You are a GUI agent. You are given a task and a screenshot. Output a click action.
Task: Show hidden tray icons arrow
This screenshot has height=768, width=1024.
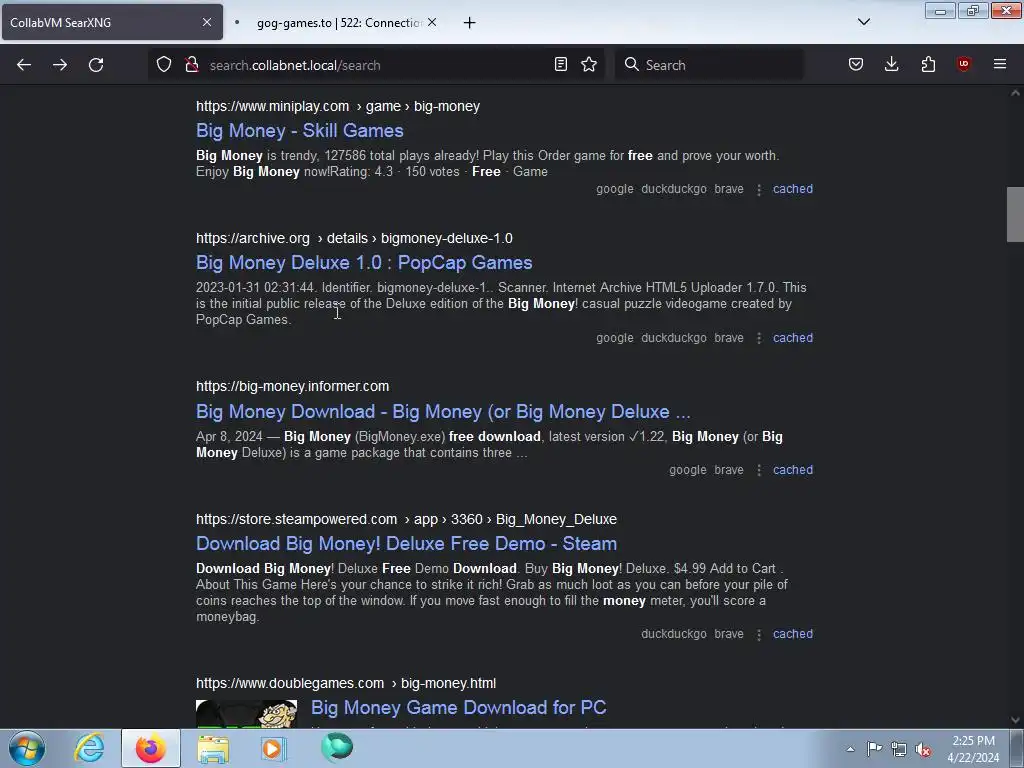tap(850, 749)
